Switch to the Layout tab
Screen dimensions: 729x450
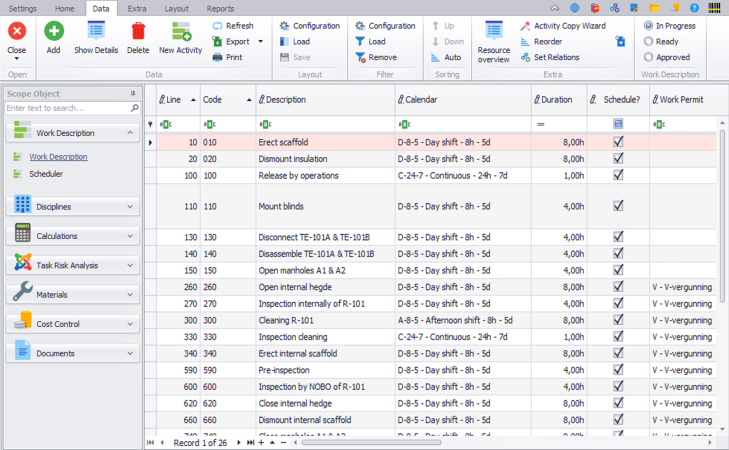(x=176, y=8)
